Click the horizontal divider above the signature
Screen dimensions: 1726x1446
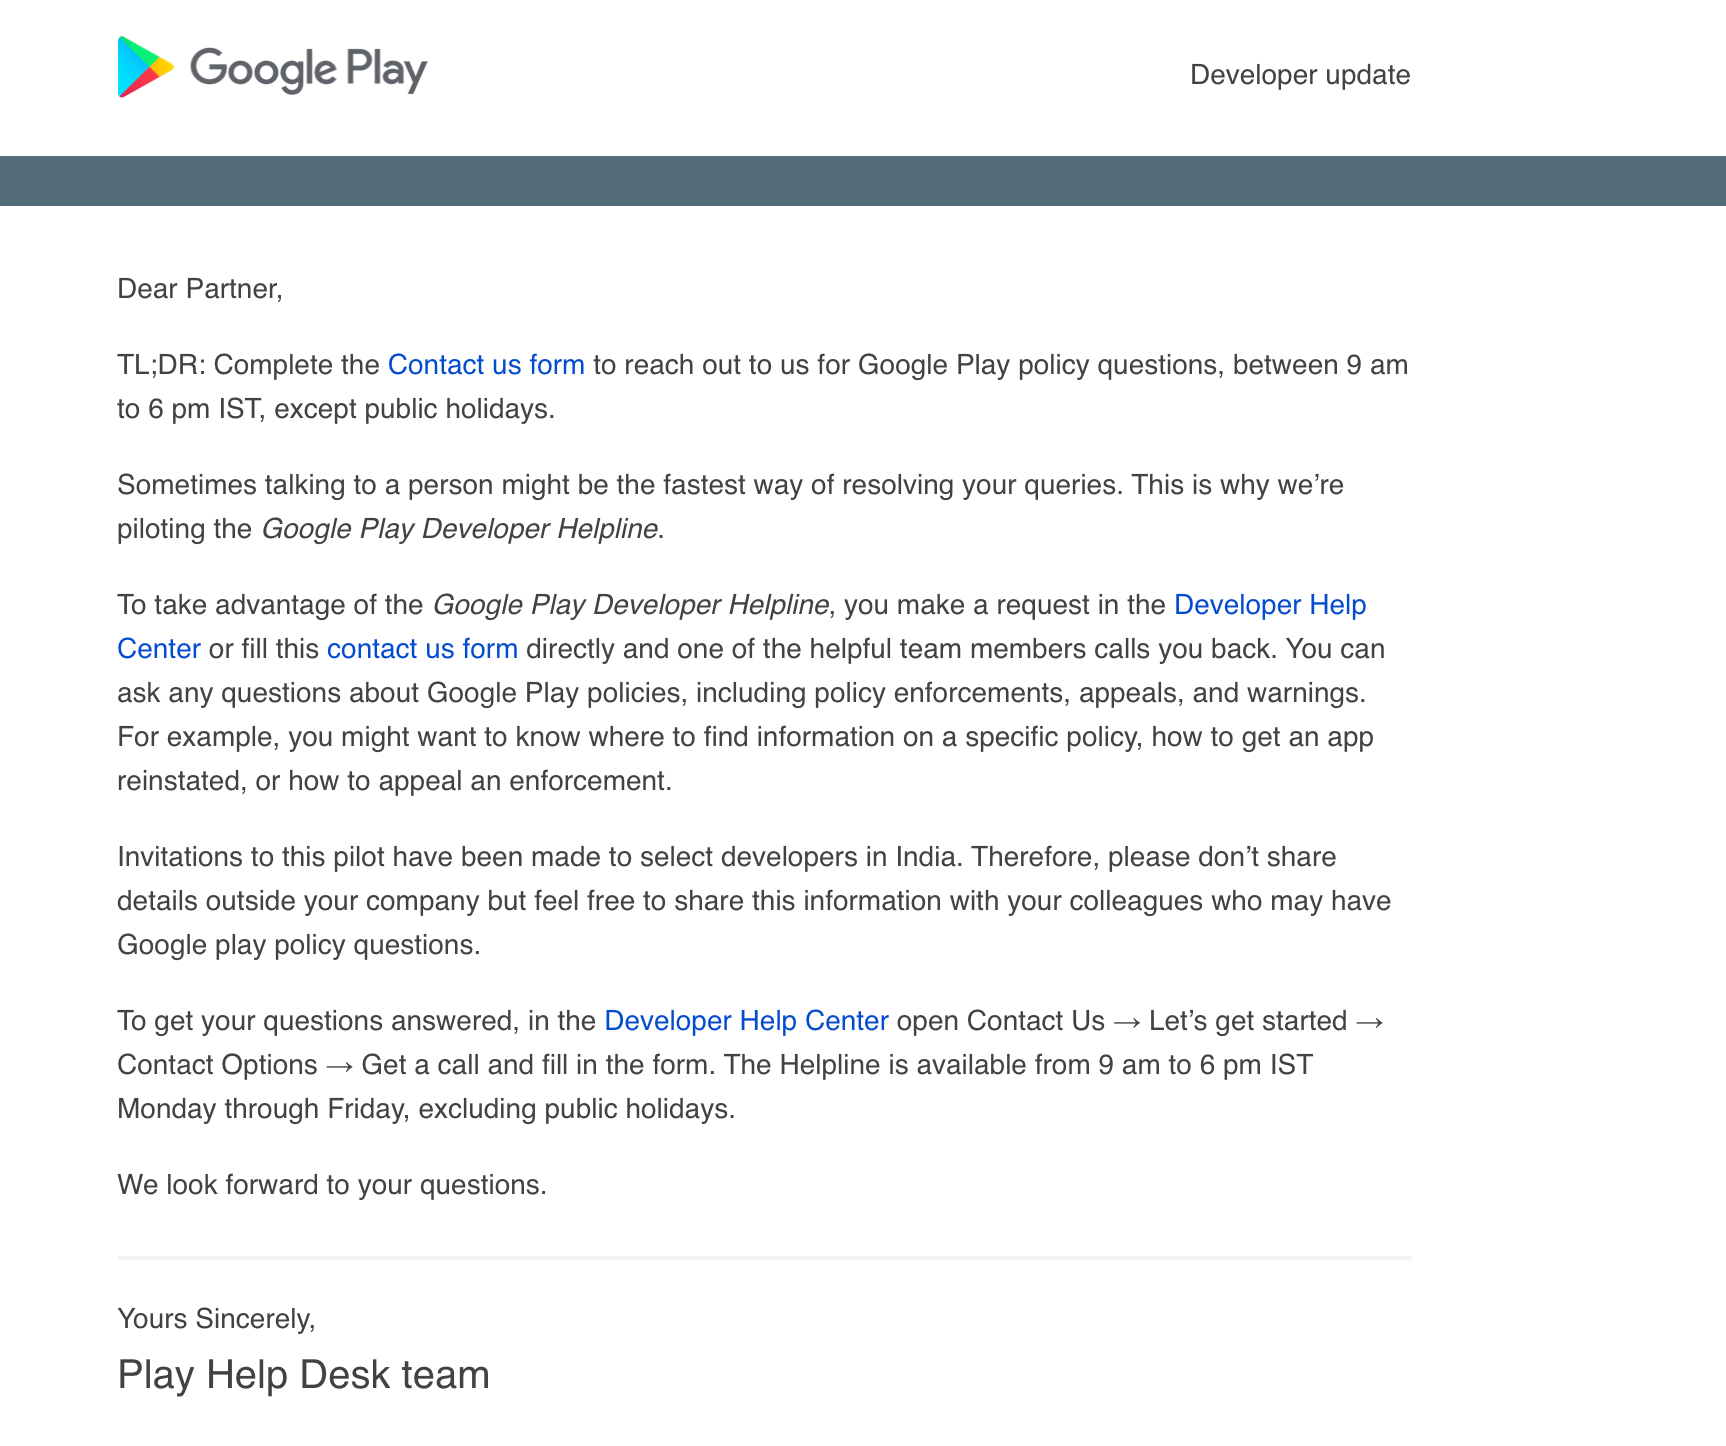pyautogui.click(x=765, y=1256)
